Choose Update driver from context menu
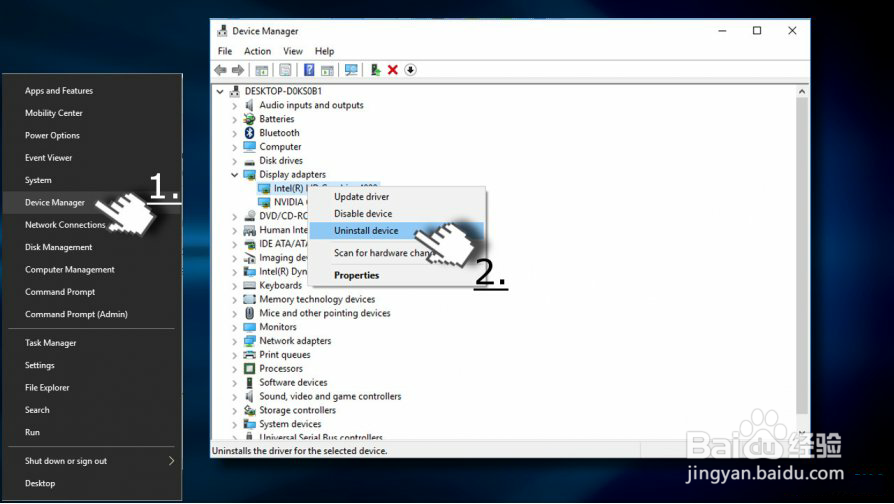This screenshot has width=894, height=504. point(396,197)
